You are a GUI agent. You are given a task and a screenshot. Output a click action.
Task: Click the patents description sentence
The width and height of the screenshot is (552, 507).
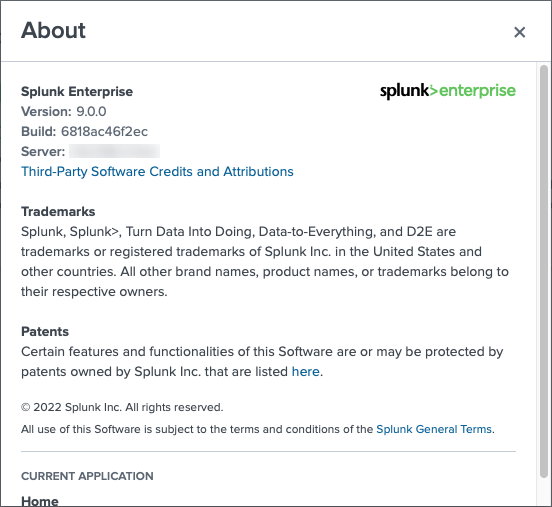(262, 362)
